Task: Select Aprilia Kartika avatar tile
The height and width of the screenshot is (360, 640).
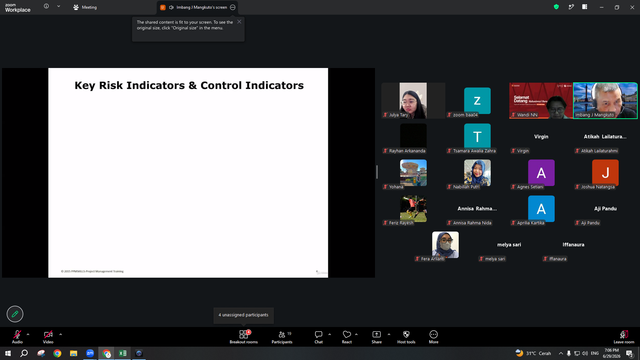Action: point(541,209)
